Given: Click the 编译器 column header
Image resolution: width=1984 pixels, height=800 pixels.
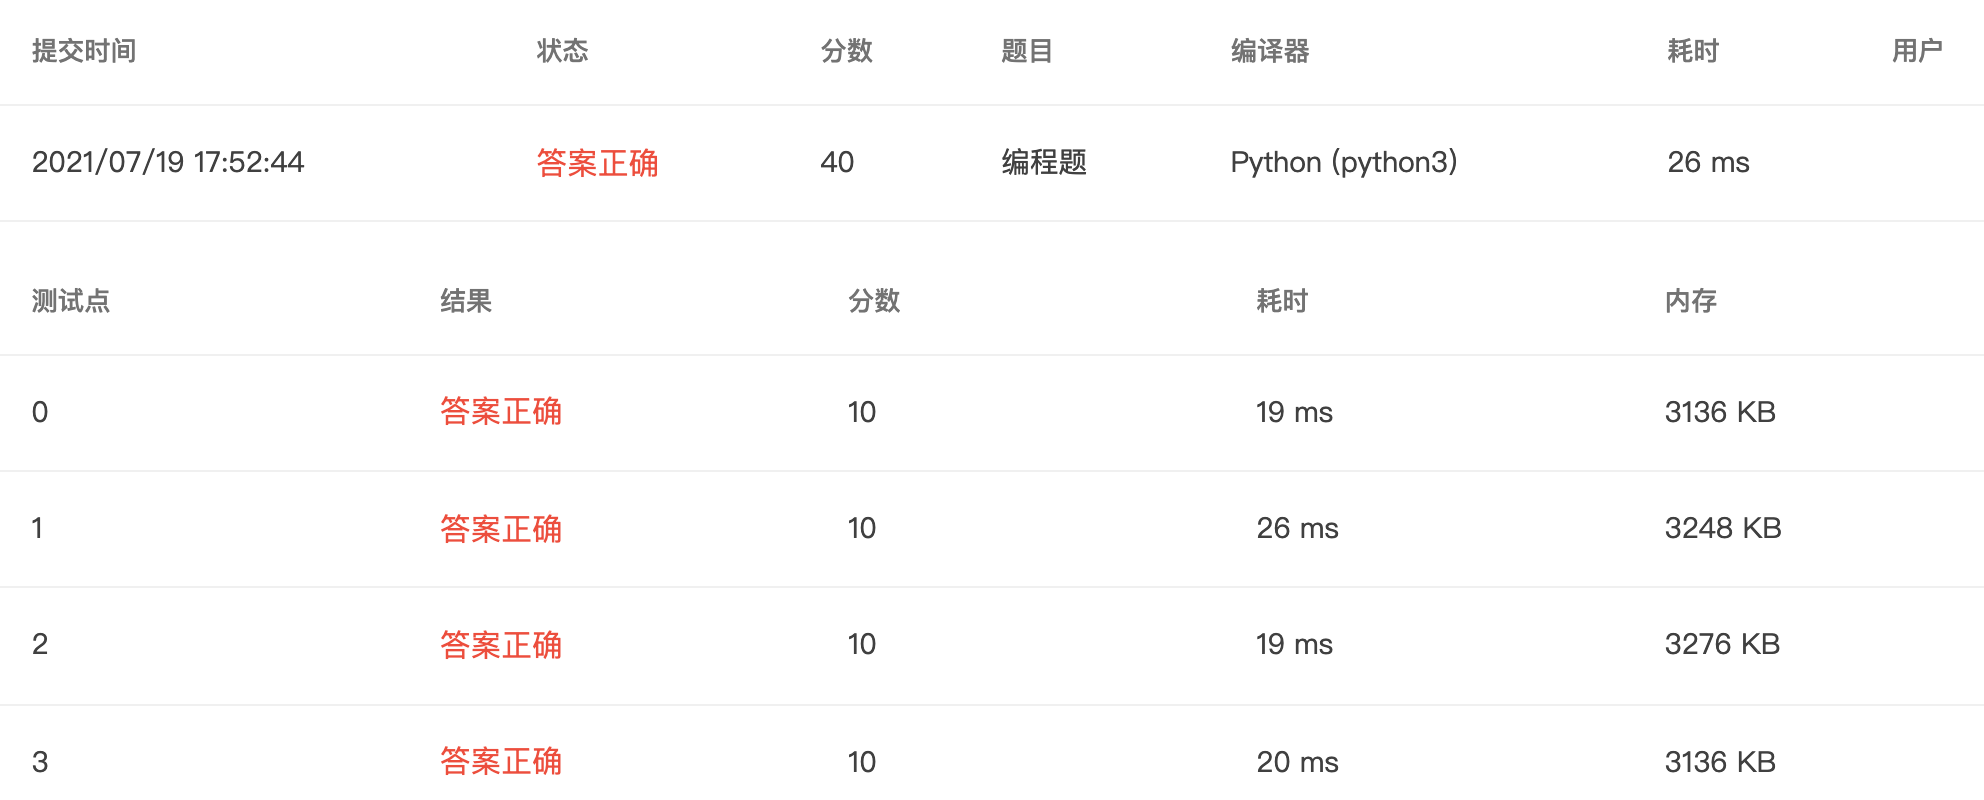Looking at the screenshot, I should click(x=1270, y=51).
